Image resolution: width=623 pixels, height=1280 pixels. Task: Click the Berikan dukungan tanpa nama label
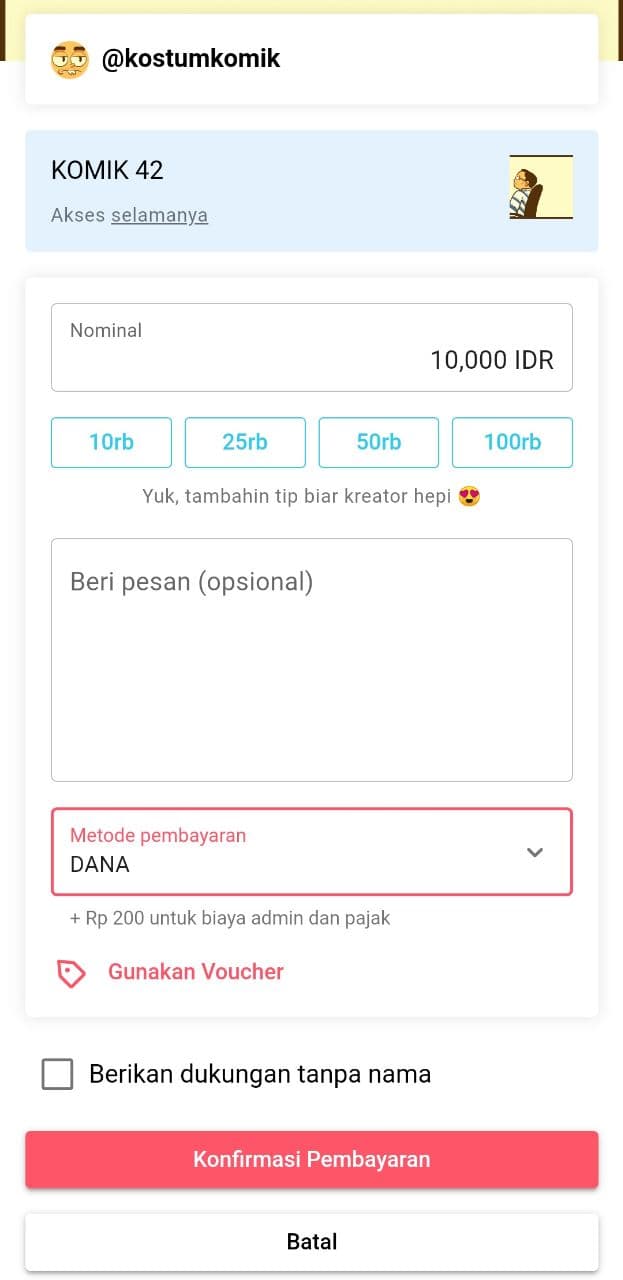[x=260, y=1075]
